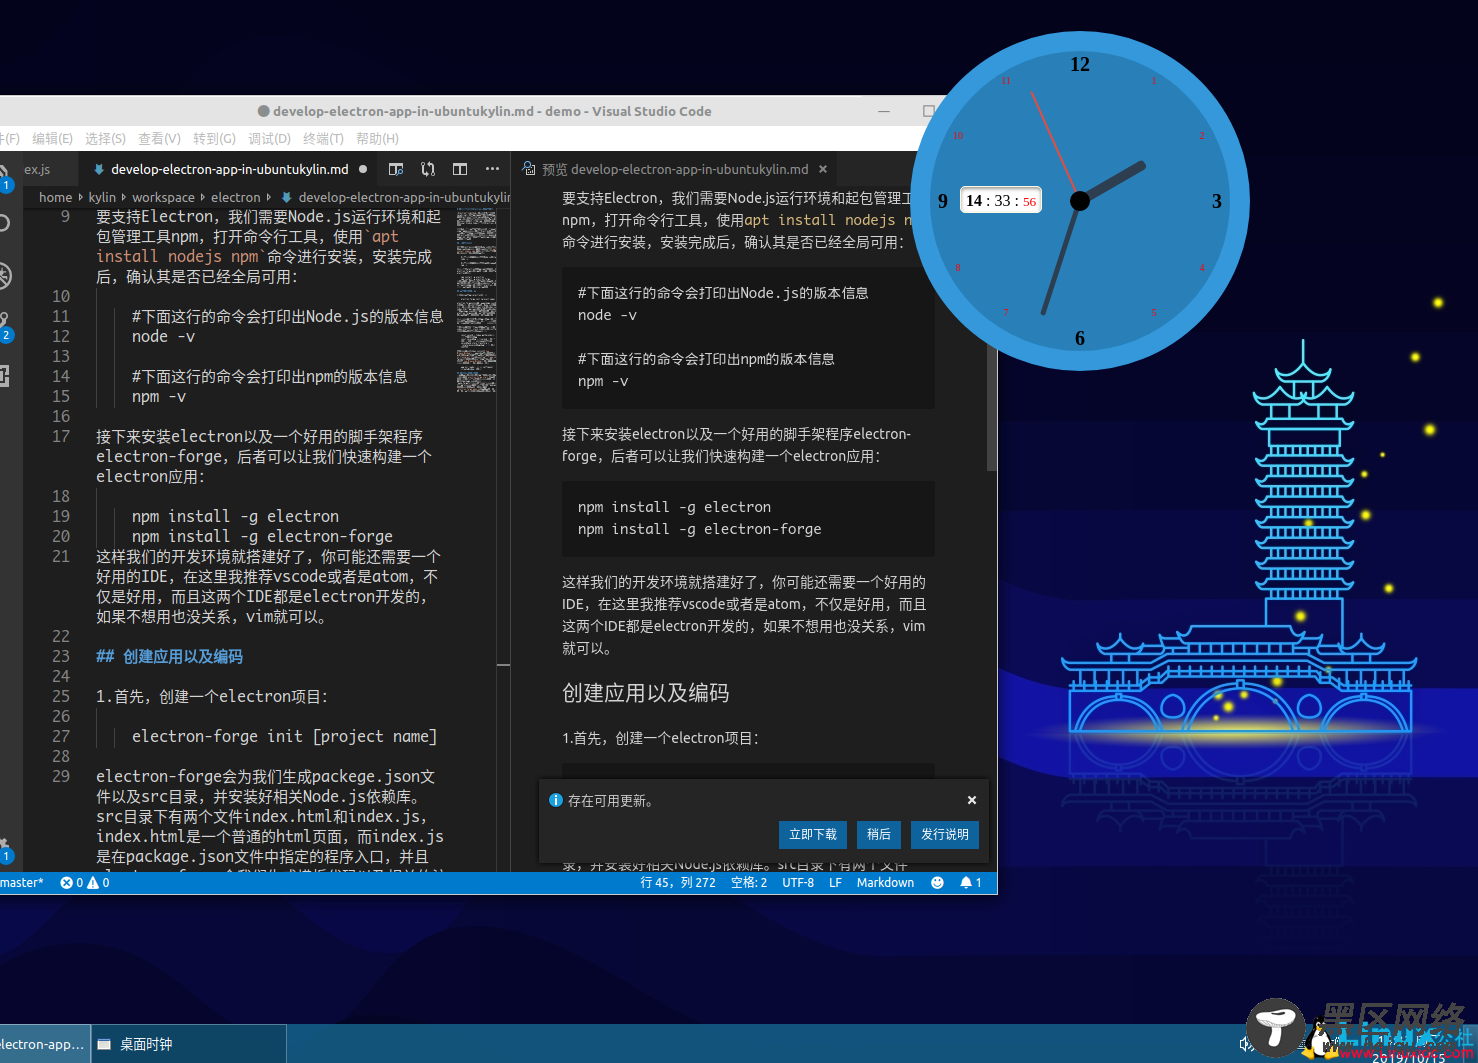Image resolution: width=1478 pixels, height=1063 pixels.
Task: Click the 12 on the desktop clock
Action: pyautogui.click(x=1080, y=64)
